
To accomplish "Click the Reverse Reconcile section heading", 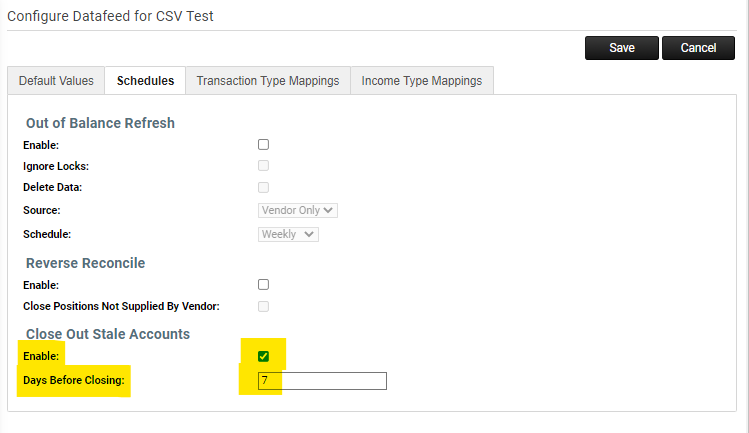I will (x=85, y=263).
